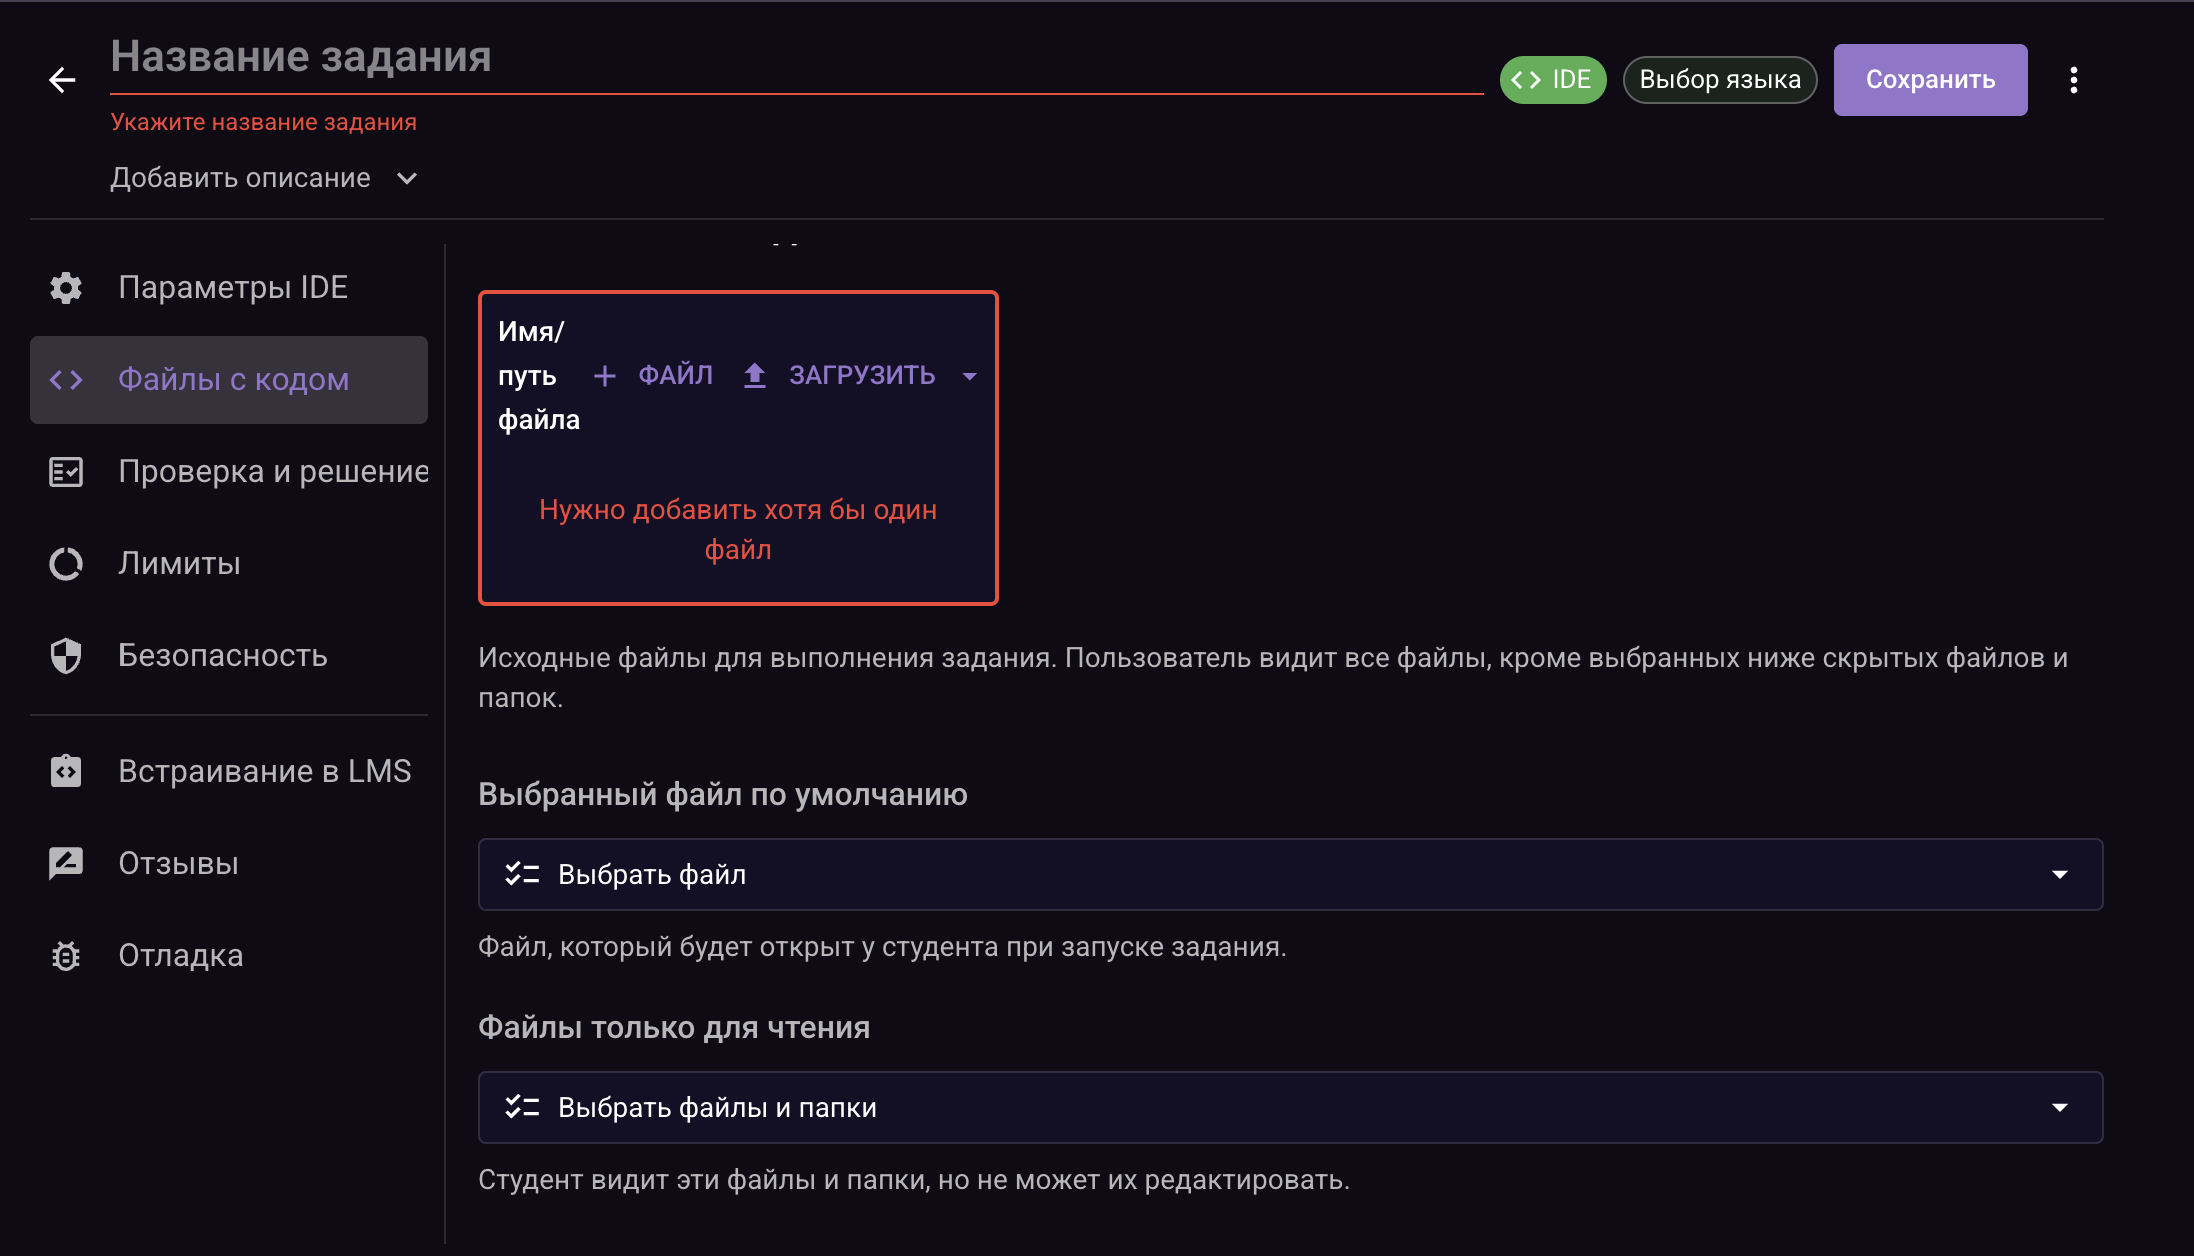Switch to Проверка и решение section
This screenshot has width=2194, height=1256.
(229, 472)
